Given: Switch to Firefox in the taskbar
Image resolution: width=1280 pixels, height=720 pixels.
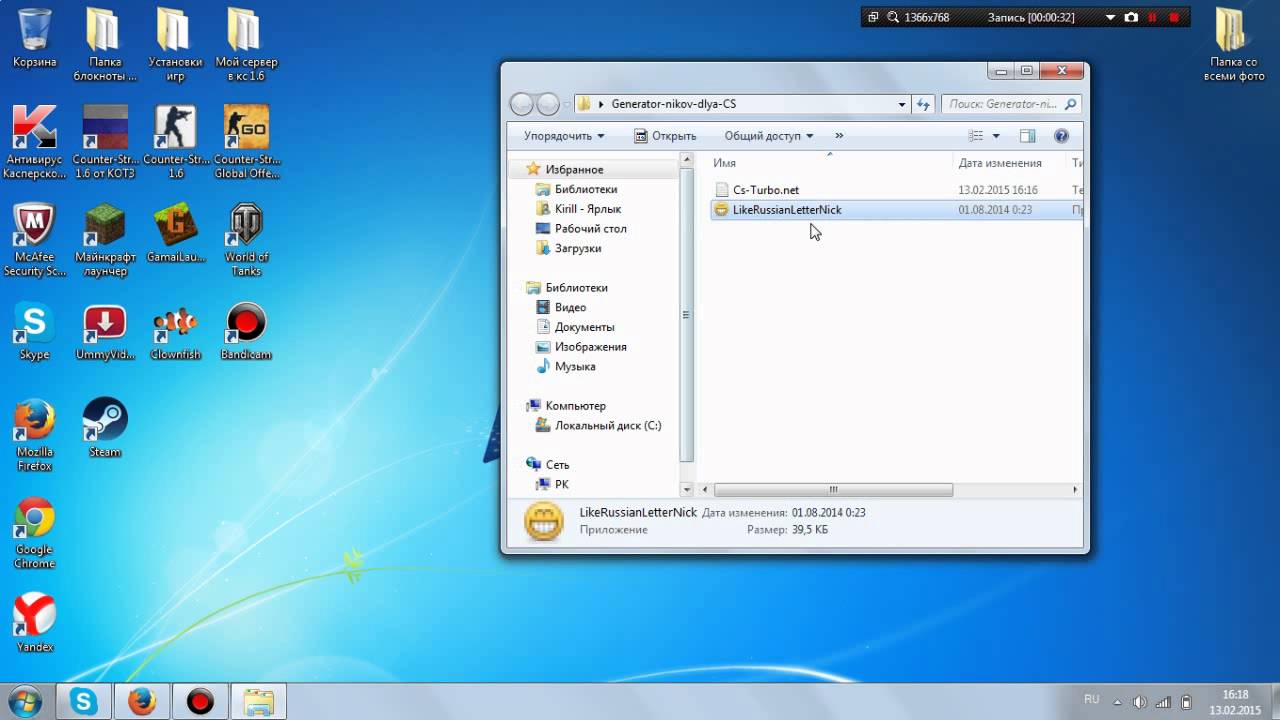Looking at the screenshot, I should point(142,702).
